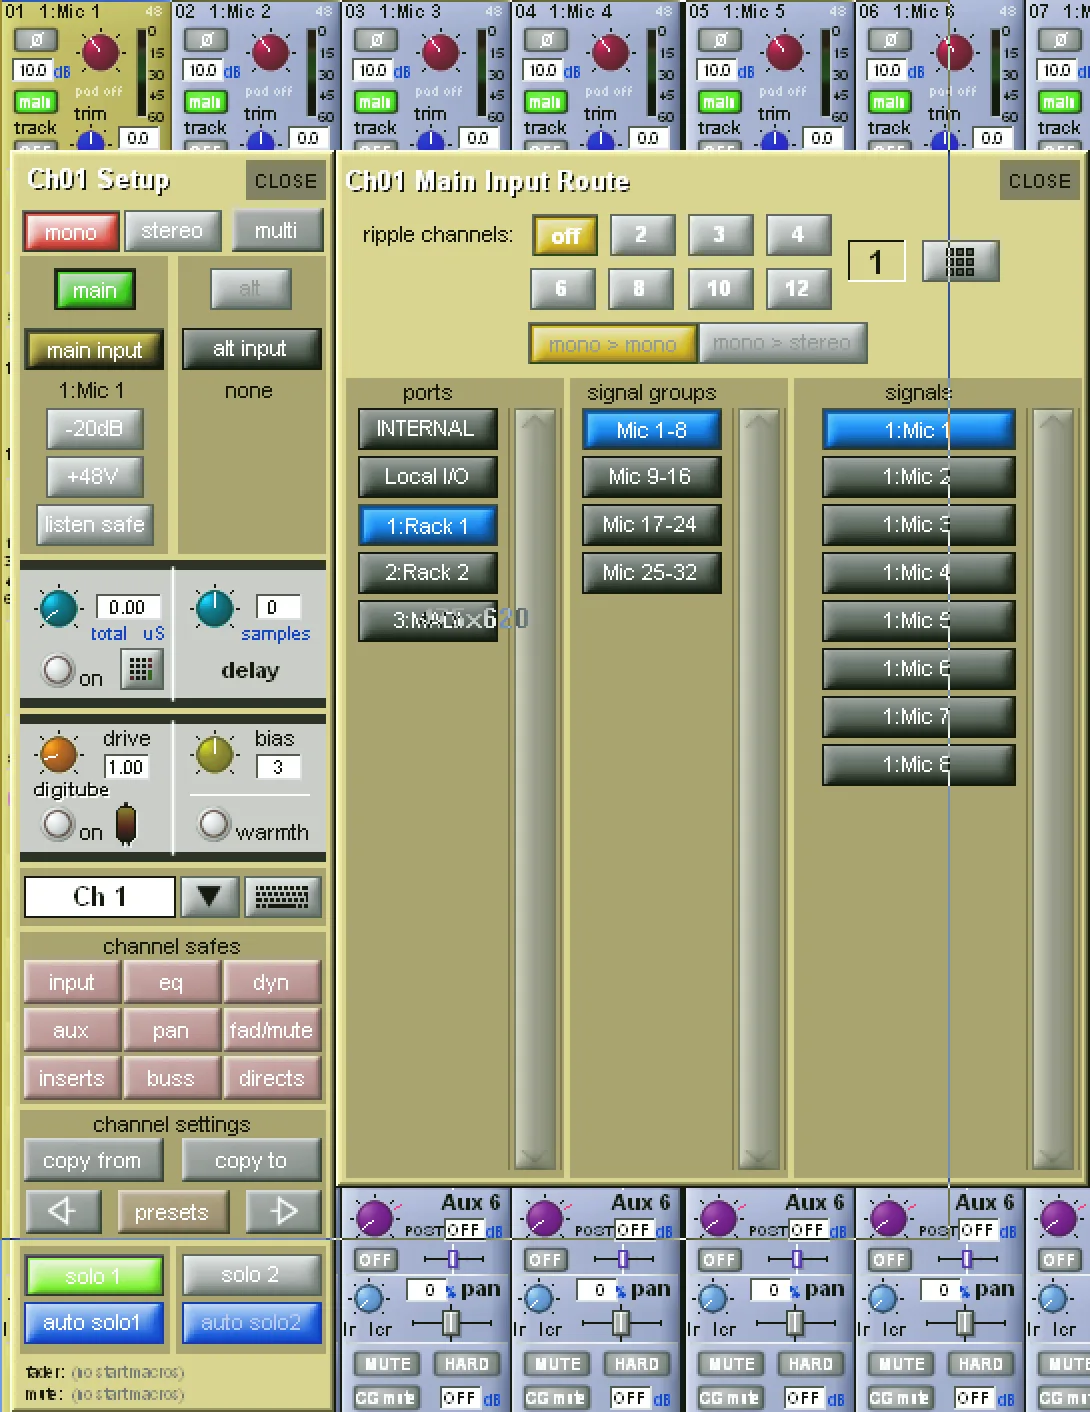Image resolution: width=1090 pixels, height=1412 pixels.
Task: Go to previous channel with left arrow
Action: [62, 1211]
